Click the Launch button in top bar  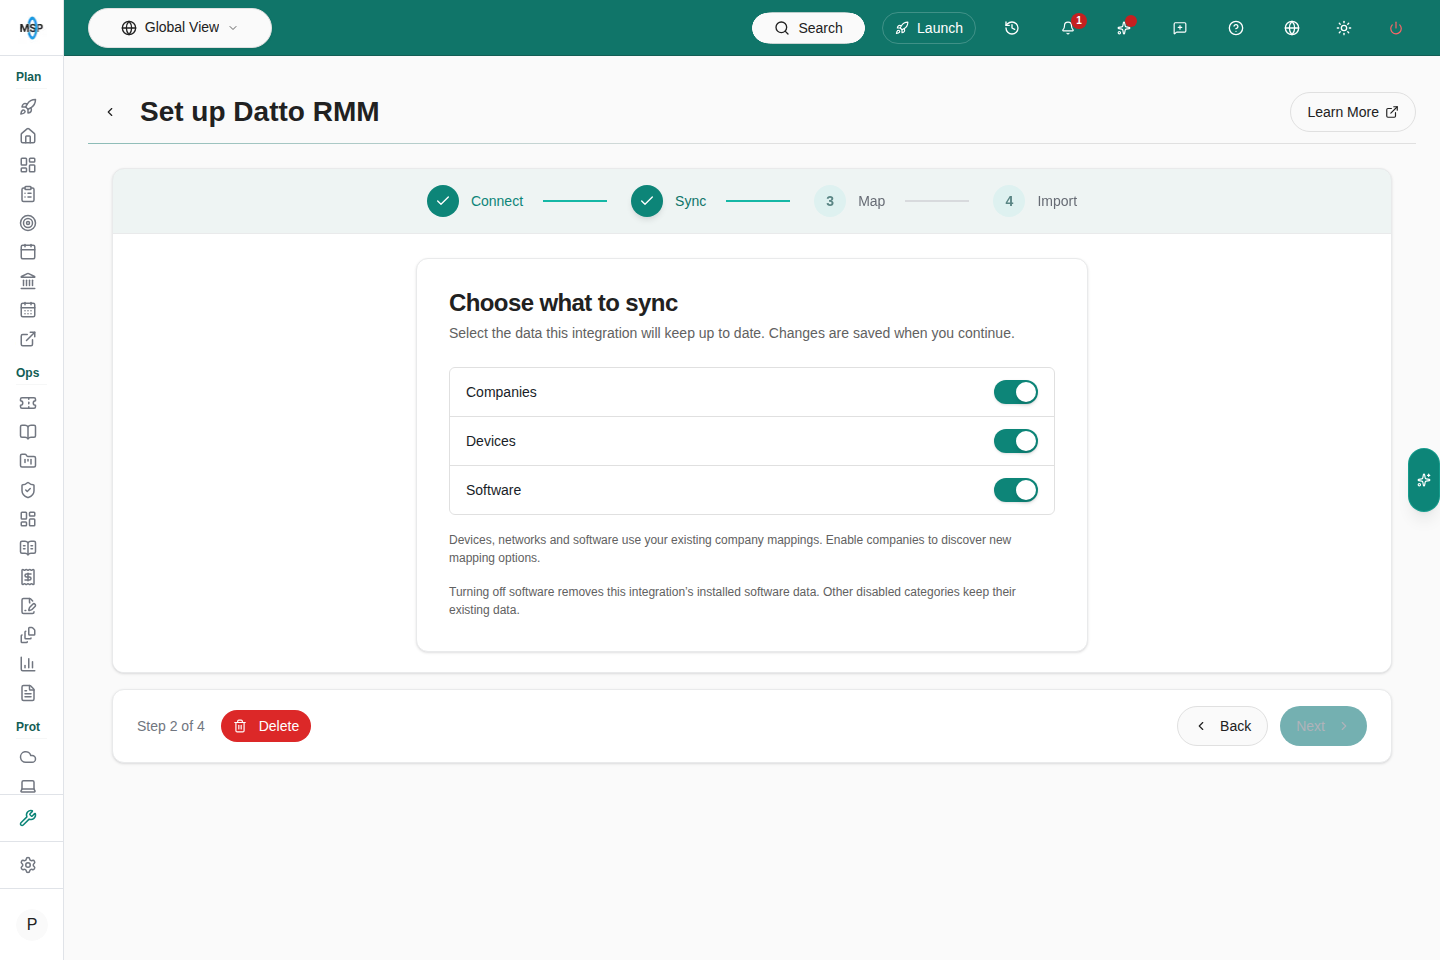[x=929, y=28]
